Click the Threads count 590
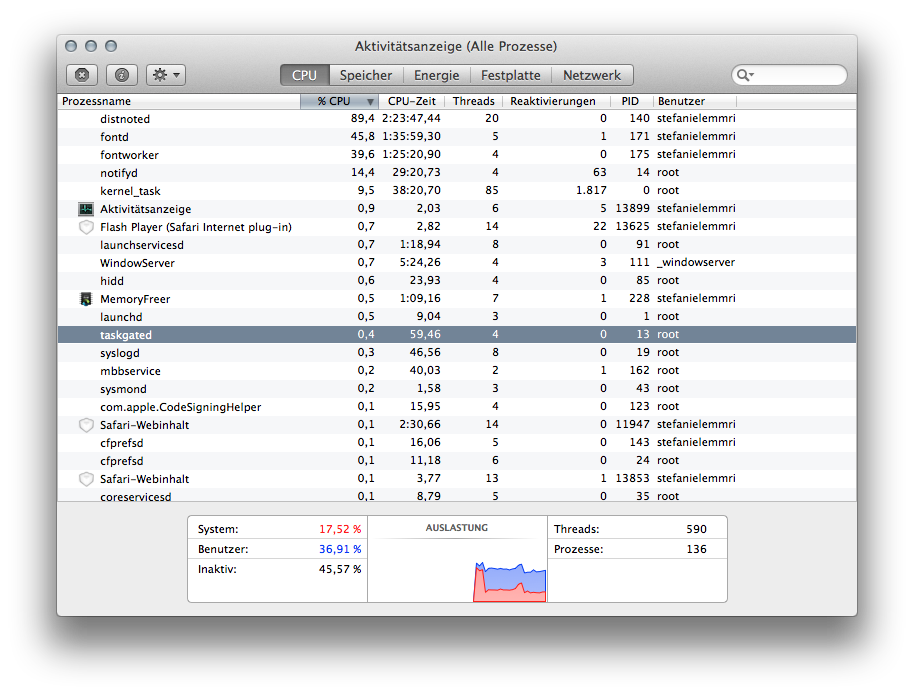 coord(696,529)
